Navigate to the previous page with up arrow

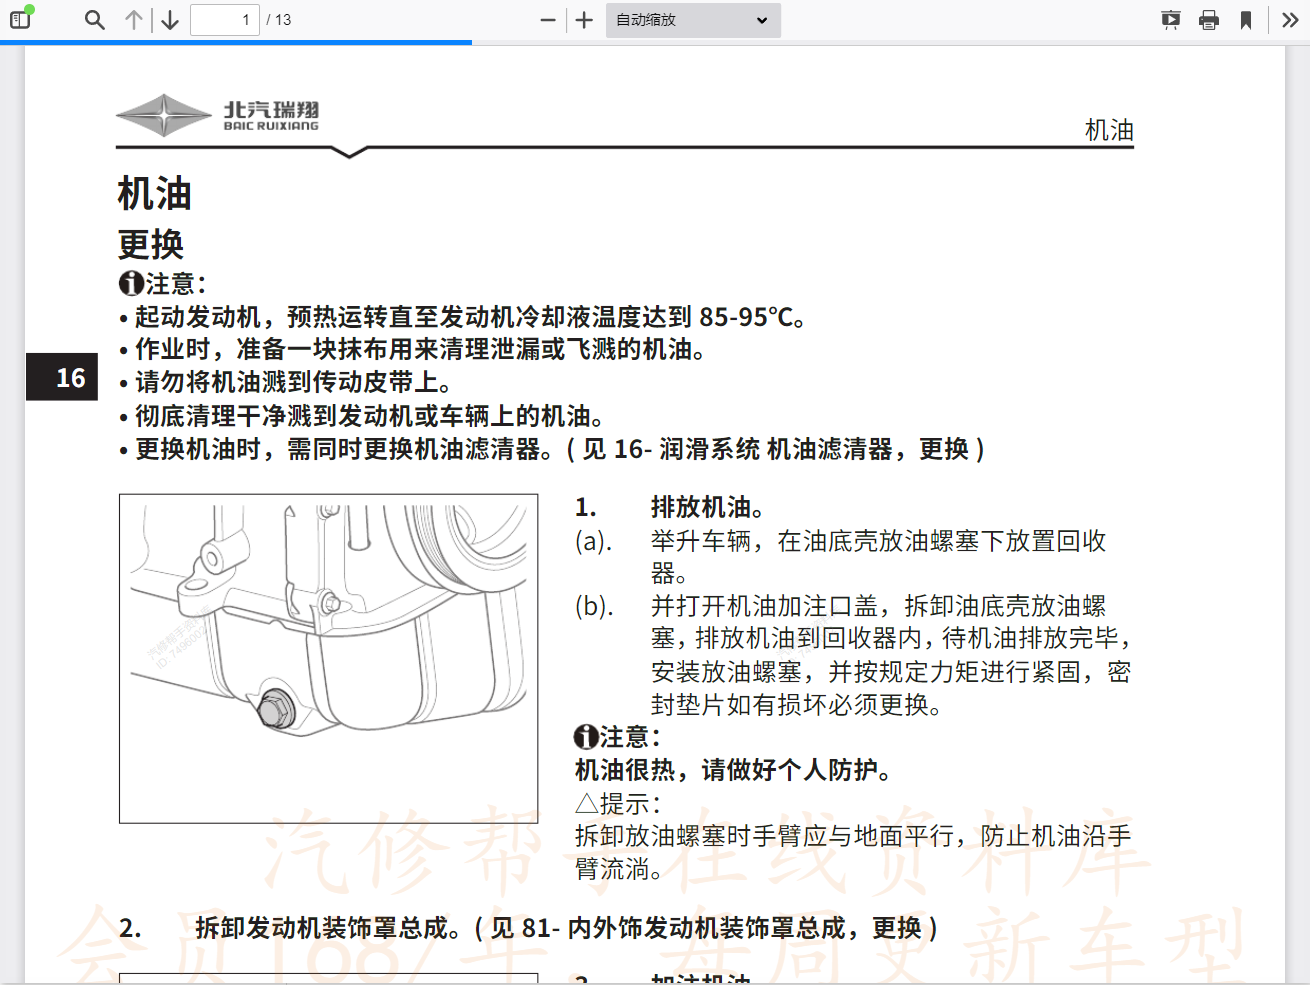[x=134, y=19]
